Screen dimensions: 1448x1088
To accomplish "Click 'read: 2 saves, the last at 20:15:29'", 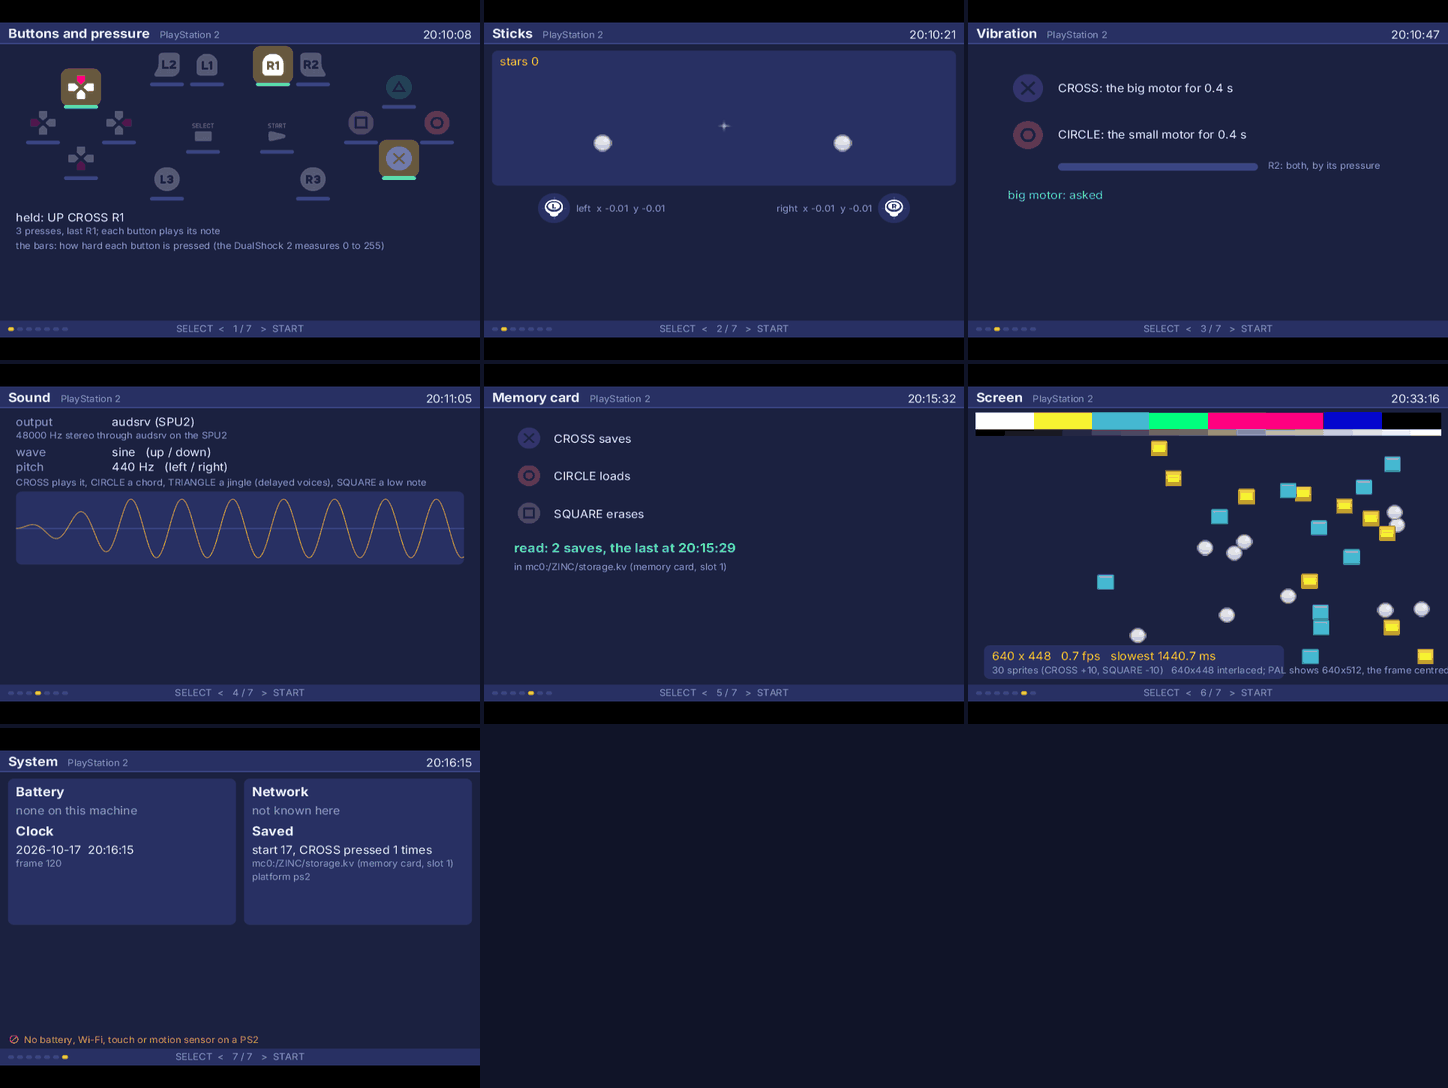I will point(624,548).
